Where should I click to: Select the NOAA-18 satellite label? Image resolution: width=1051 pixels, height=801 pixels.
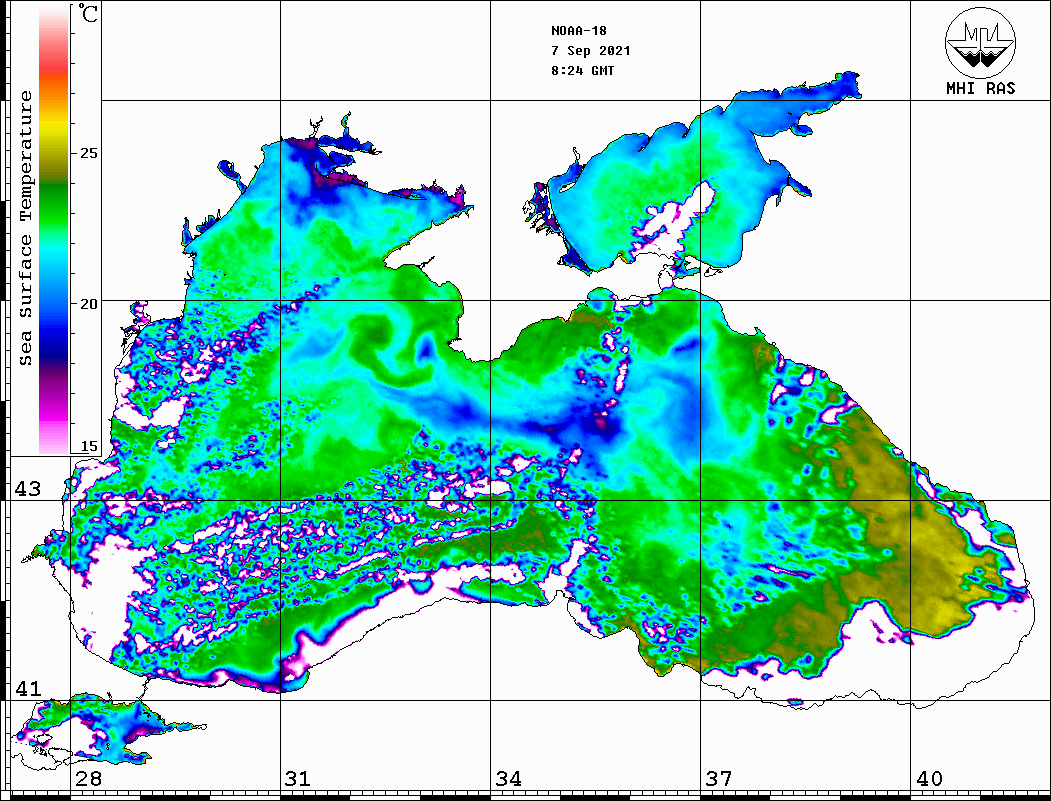pos(579,31)
